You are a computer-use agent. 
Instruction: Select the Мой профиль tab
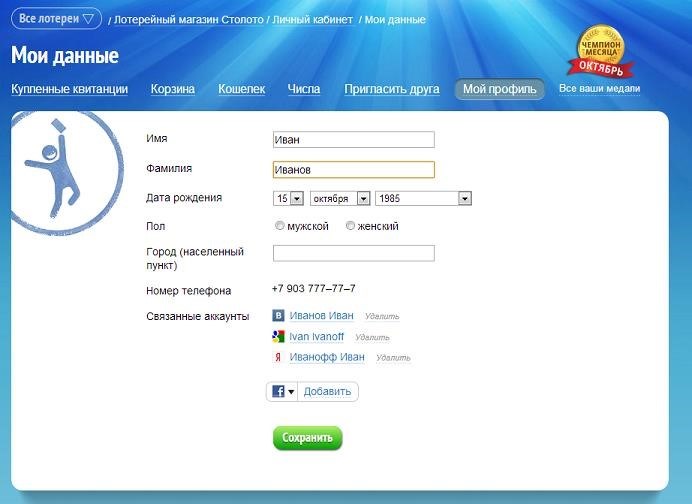(500, 89)
